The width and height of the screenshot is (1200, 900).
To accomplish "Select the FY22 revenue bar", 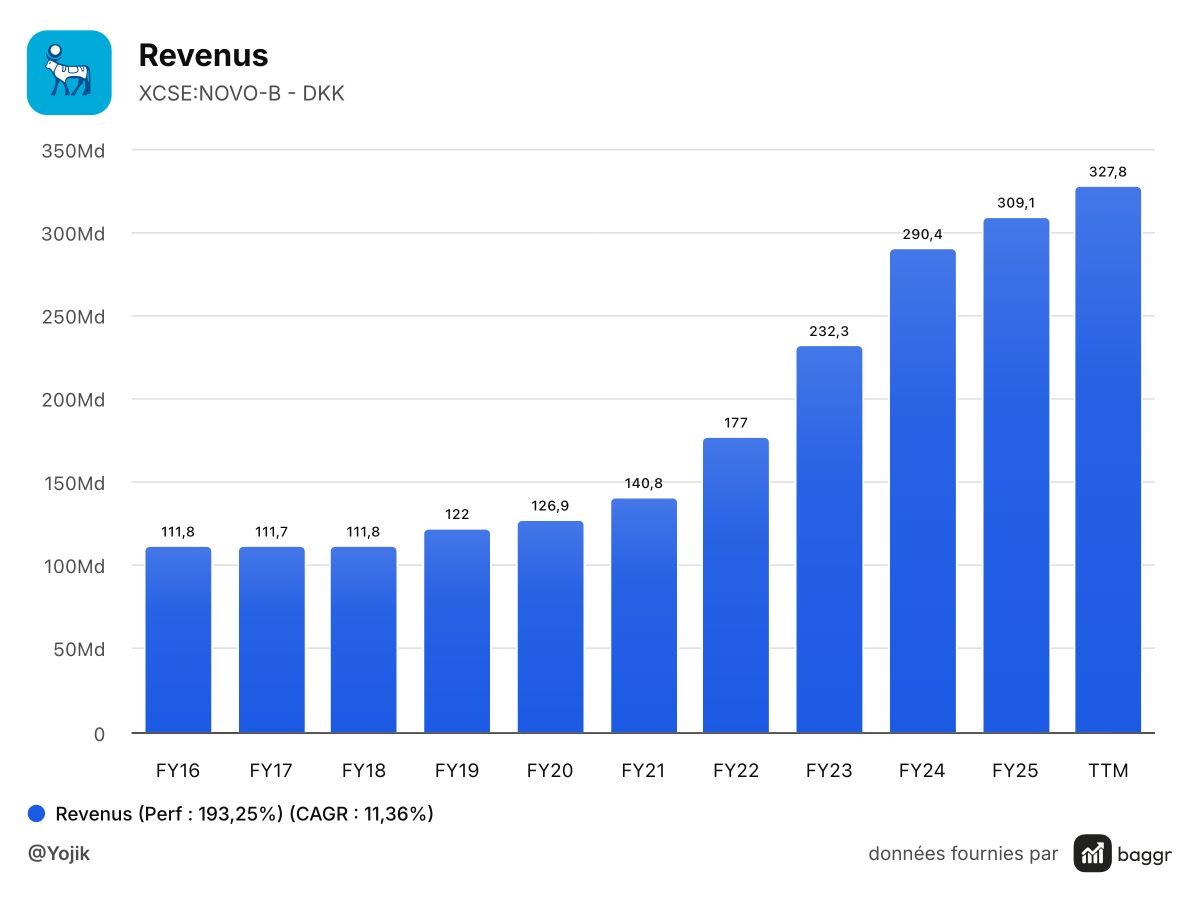I will [x=736, y=585].
